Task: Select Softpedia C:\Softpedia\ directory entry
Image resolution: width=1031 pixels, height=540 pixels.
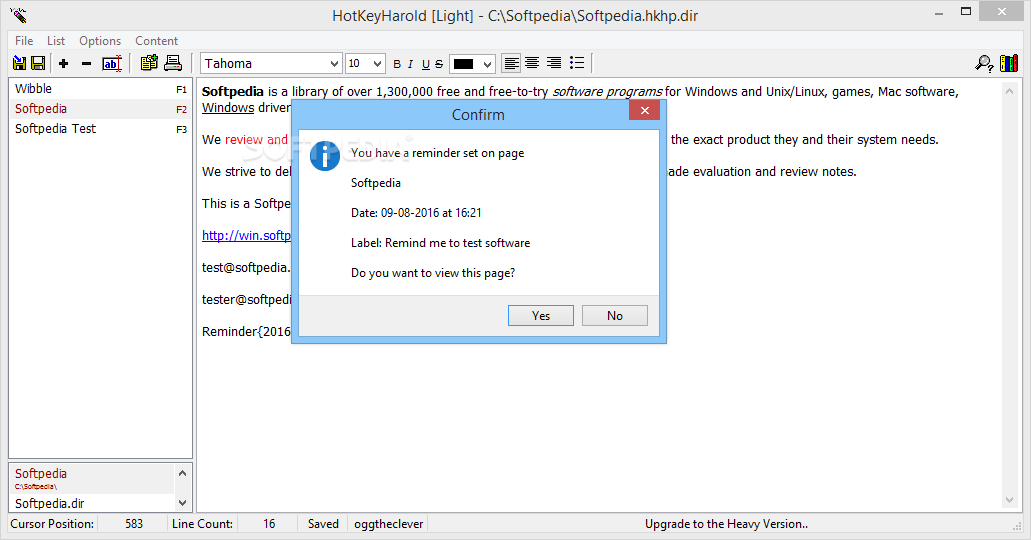Action: 92,479
